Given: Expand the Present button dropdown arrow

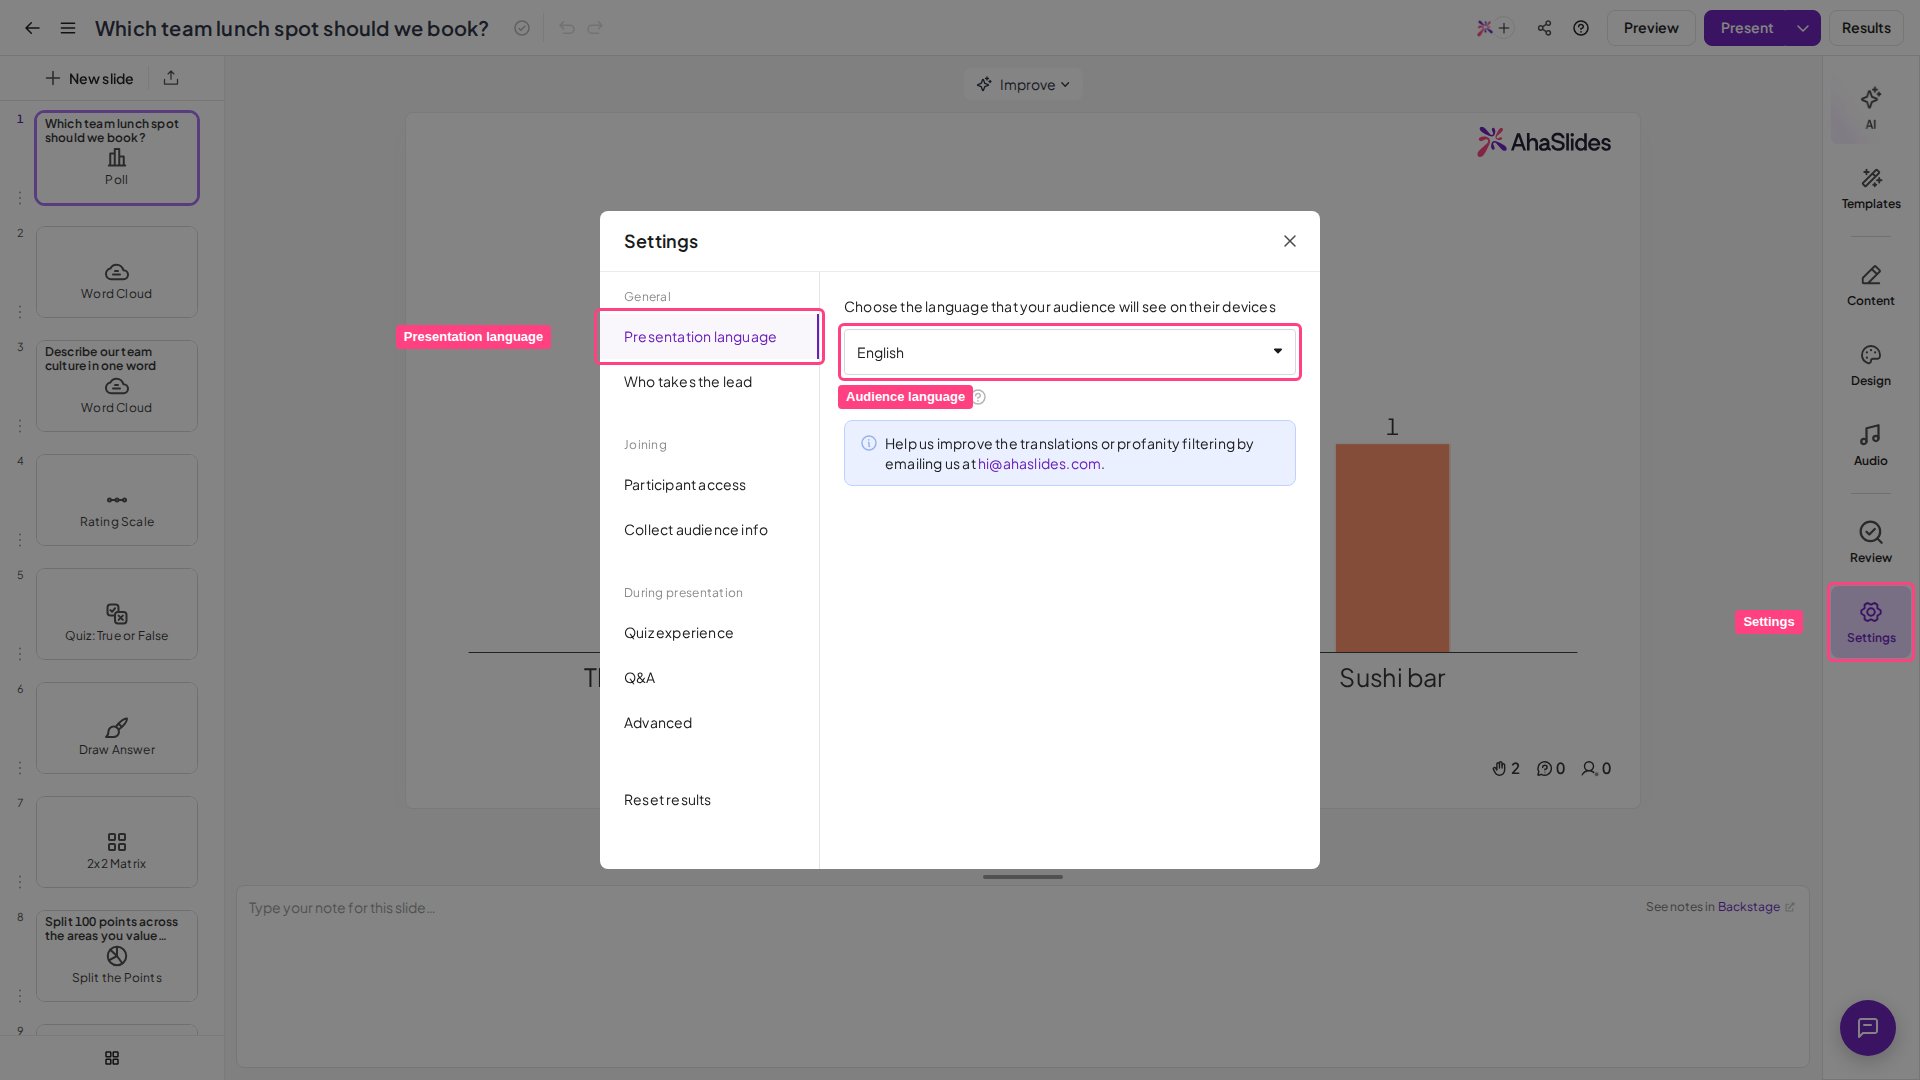Looking at the screenshot, I should pos(1803,28).
